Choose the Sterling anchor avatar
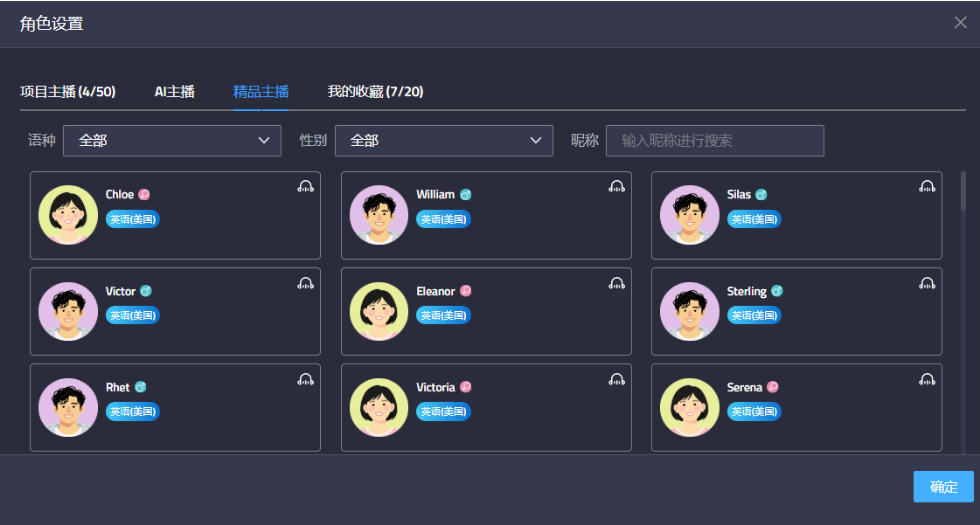The width and height of the screenshot is (980, 525). point(689,311)
